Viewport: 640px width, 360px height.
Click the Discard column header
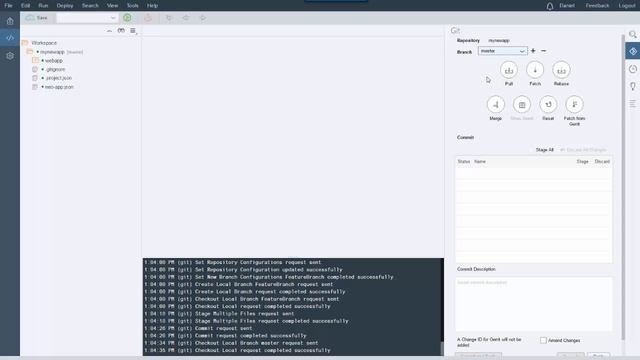point(602,162)
